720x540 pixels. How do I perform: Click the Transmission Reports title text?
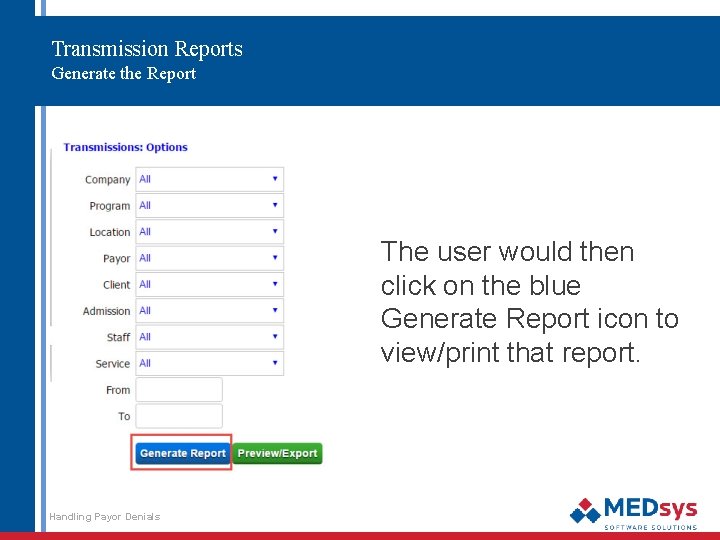tap(147, 49)
